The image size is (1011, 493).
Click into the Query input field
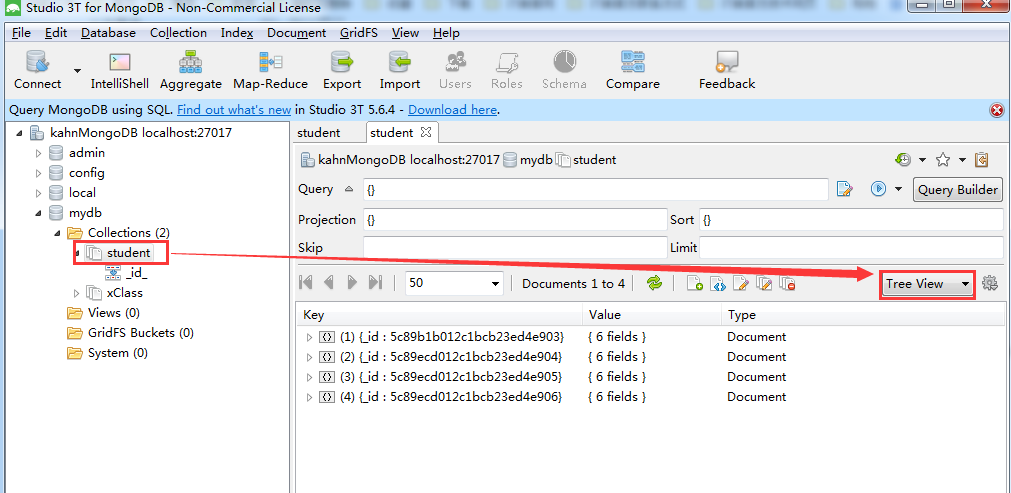(595, 190)
